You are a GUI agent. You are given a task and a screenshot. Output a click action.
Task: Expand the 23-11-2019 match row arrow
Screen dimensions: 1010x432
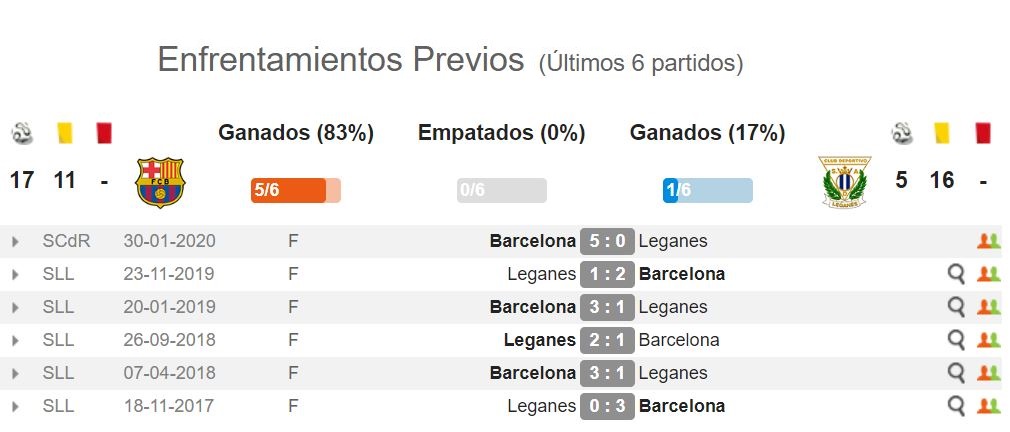[15, 275]
